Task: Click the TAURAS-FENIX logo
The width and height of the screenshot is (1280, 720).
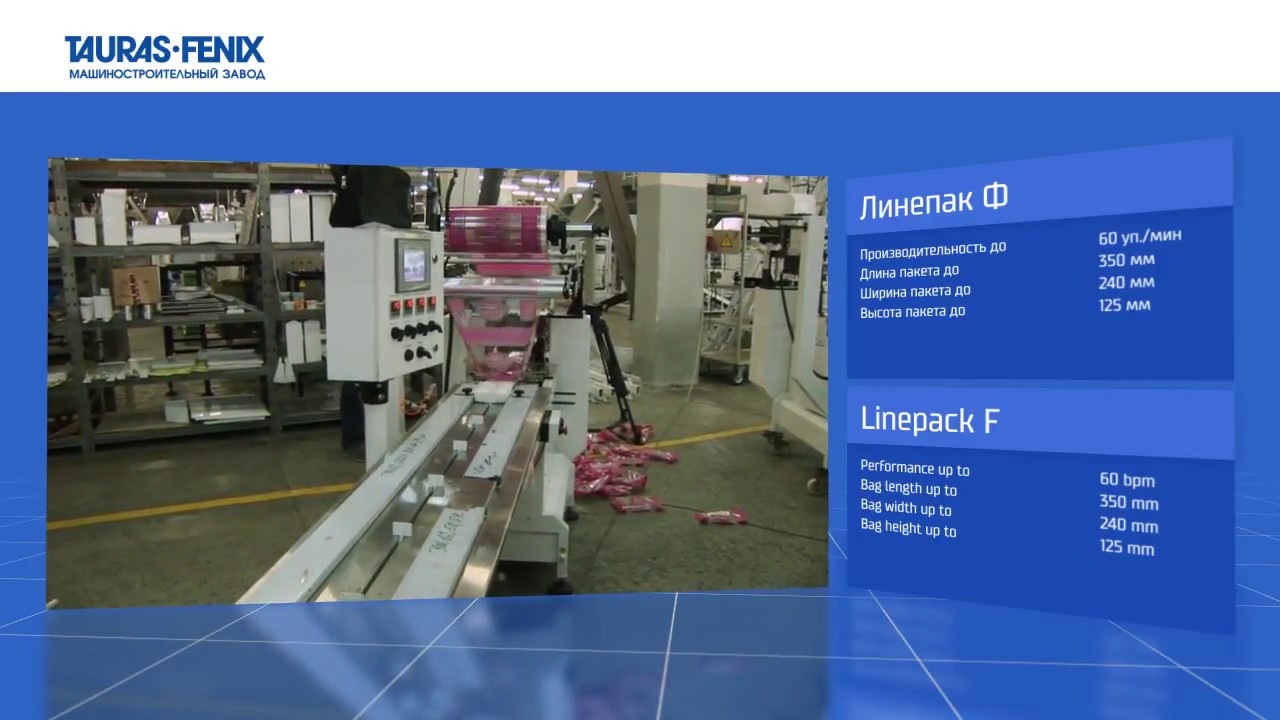Action: coord(165,50)
